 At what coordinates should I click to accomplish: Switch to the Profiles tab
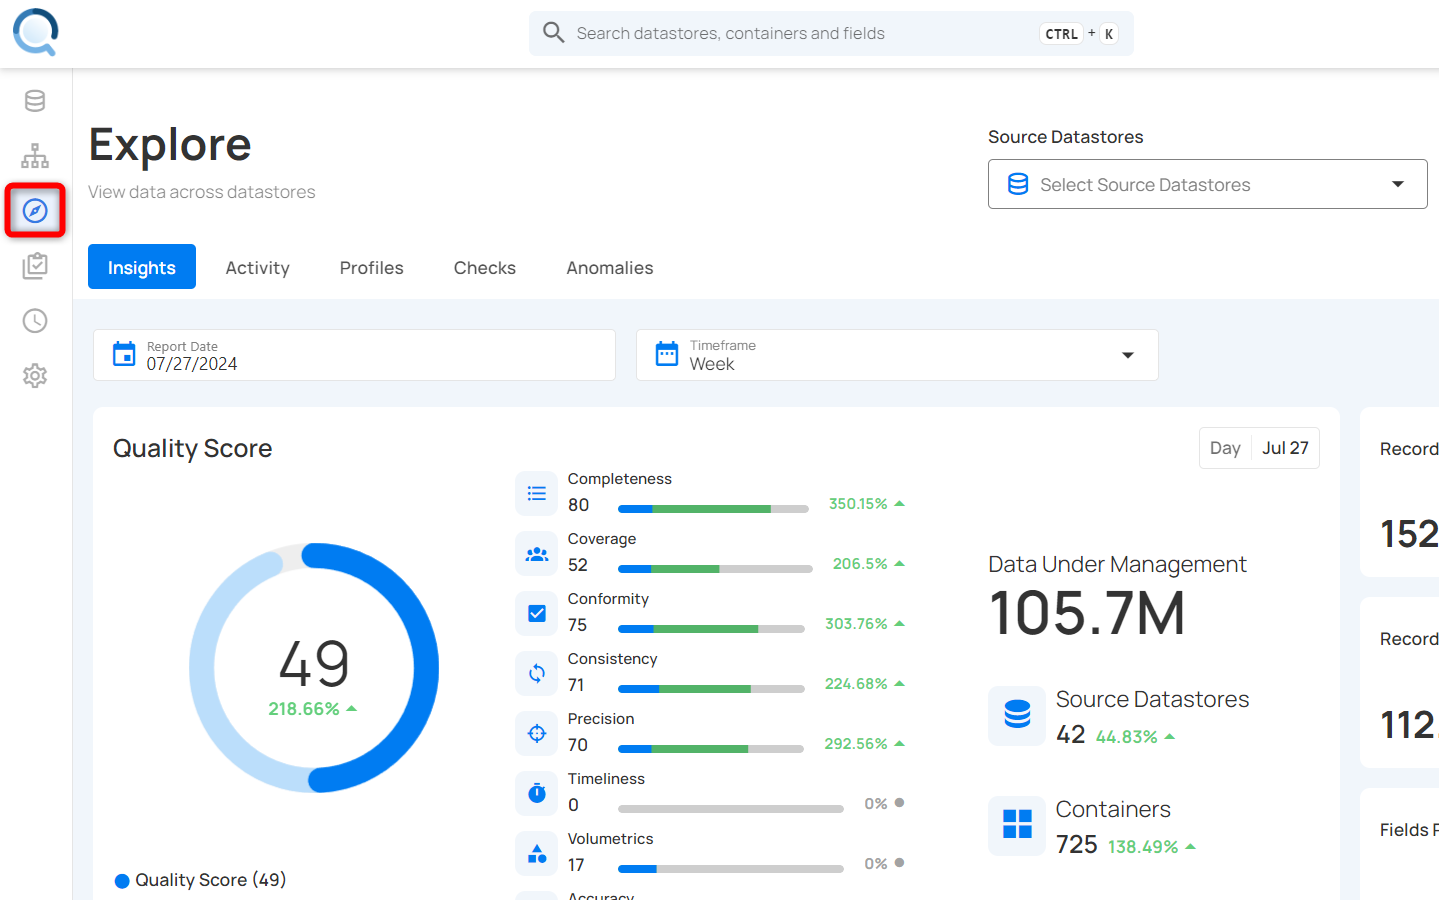pyautogui.click(x=372, y=267)
